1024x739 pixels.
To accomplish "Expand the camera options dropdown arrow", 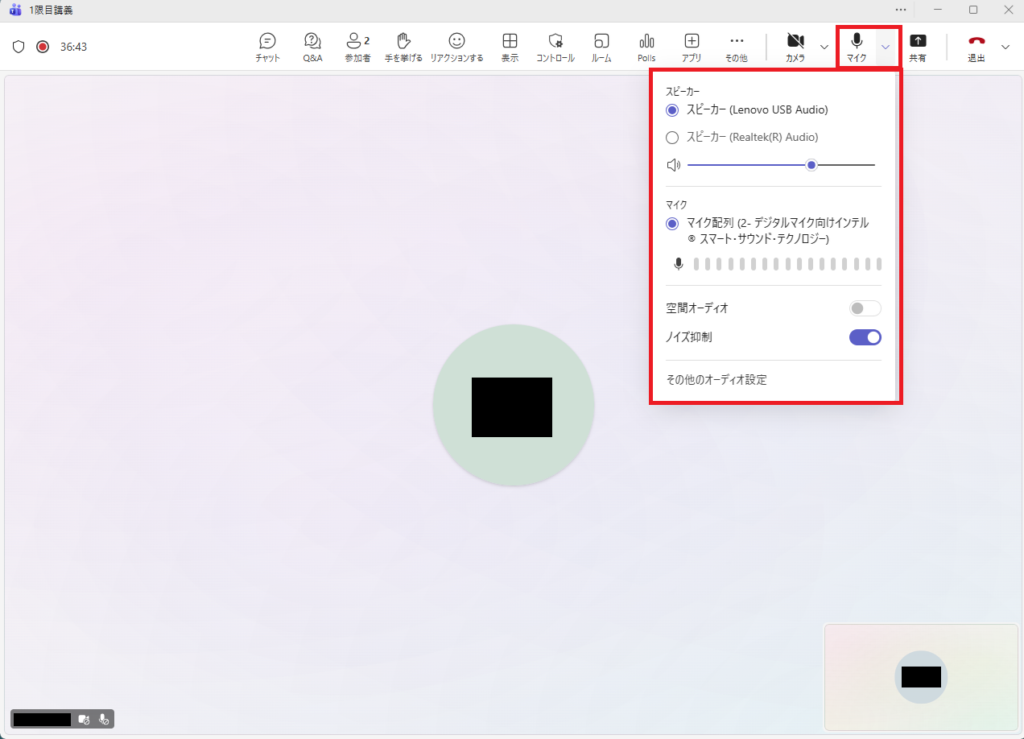I will point(824,47).
